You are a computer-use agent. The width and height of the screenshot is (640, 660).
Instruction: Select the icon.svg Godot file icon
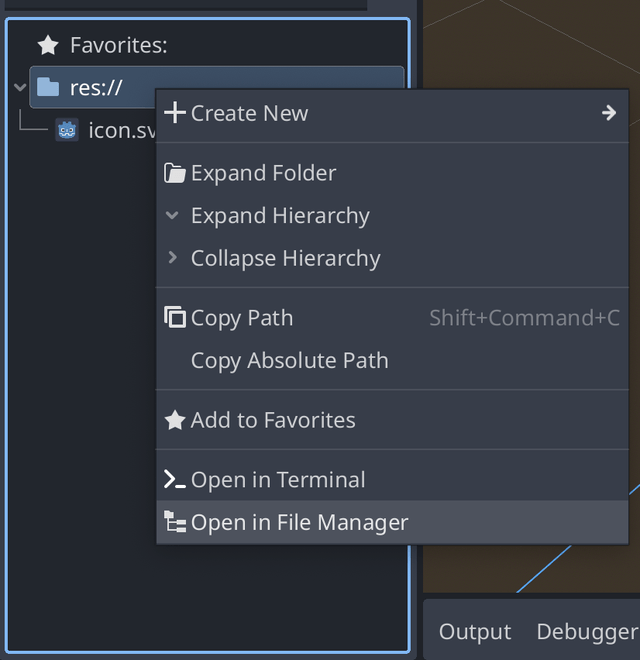pos(67,131)
